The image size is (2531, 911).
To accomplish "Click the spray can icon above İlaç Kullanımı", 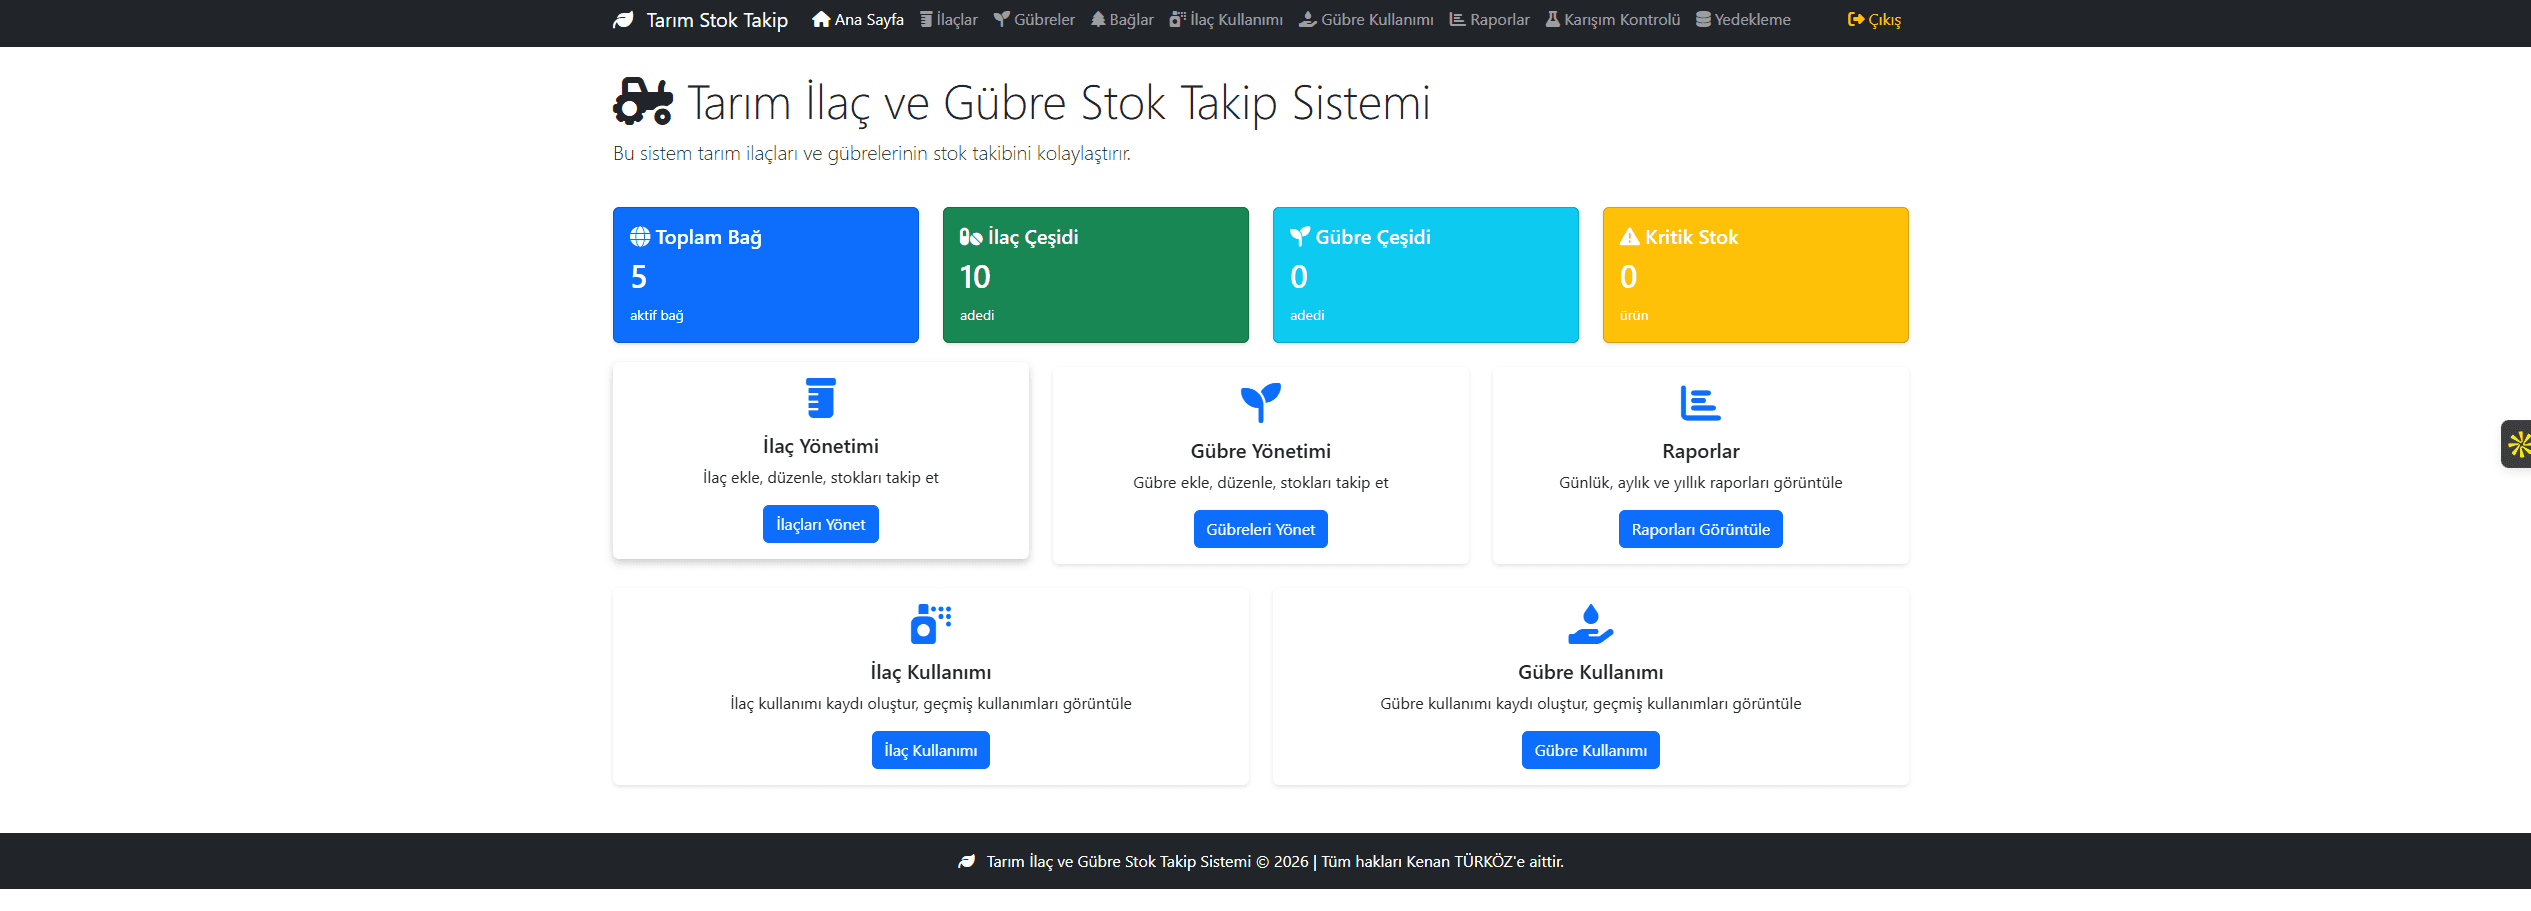I will coord(930,624).
